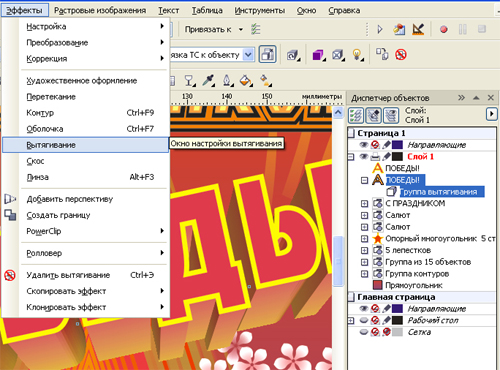This screenshot has width=500, height=370.
Task: Open the Текст menu
Action: pyautogui.click(x=168, y=10)
